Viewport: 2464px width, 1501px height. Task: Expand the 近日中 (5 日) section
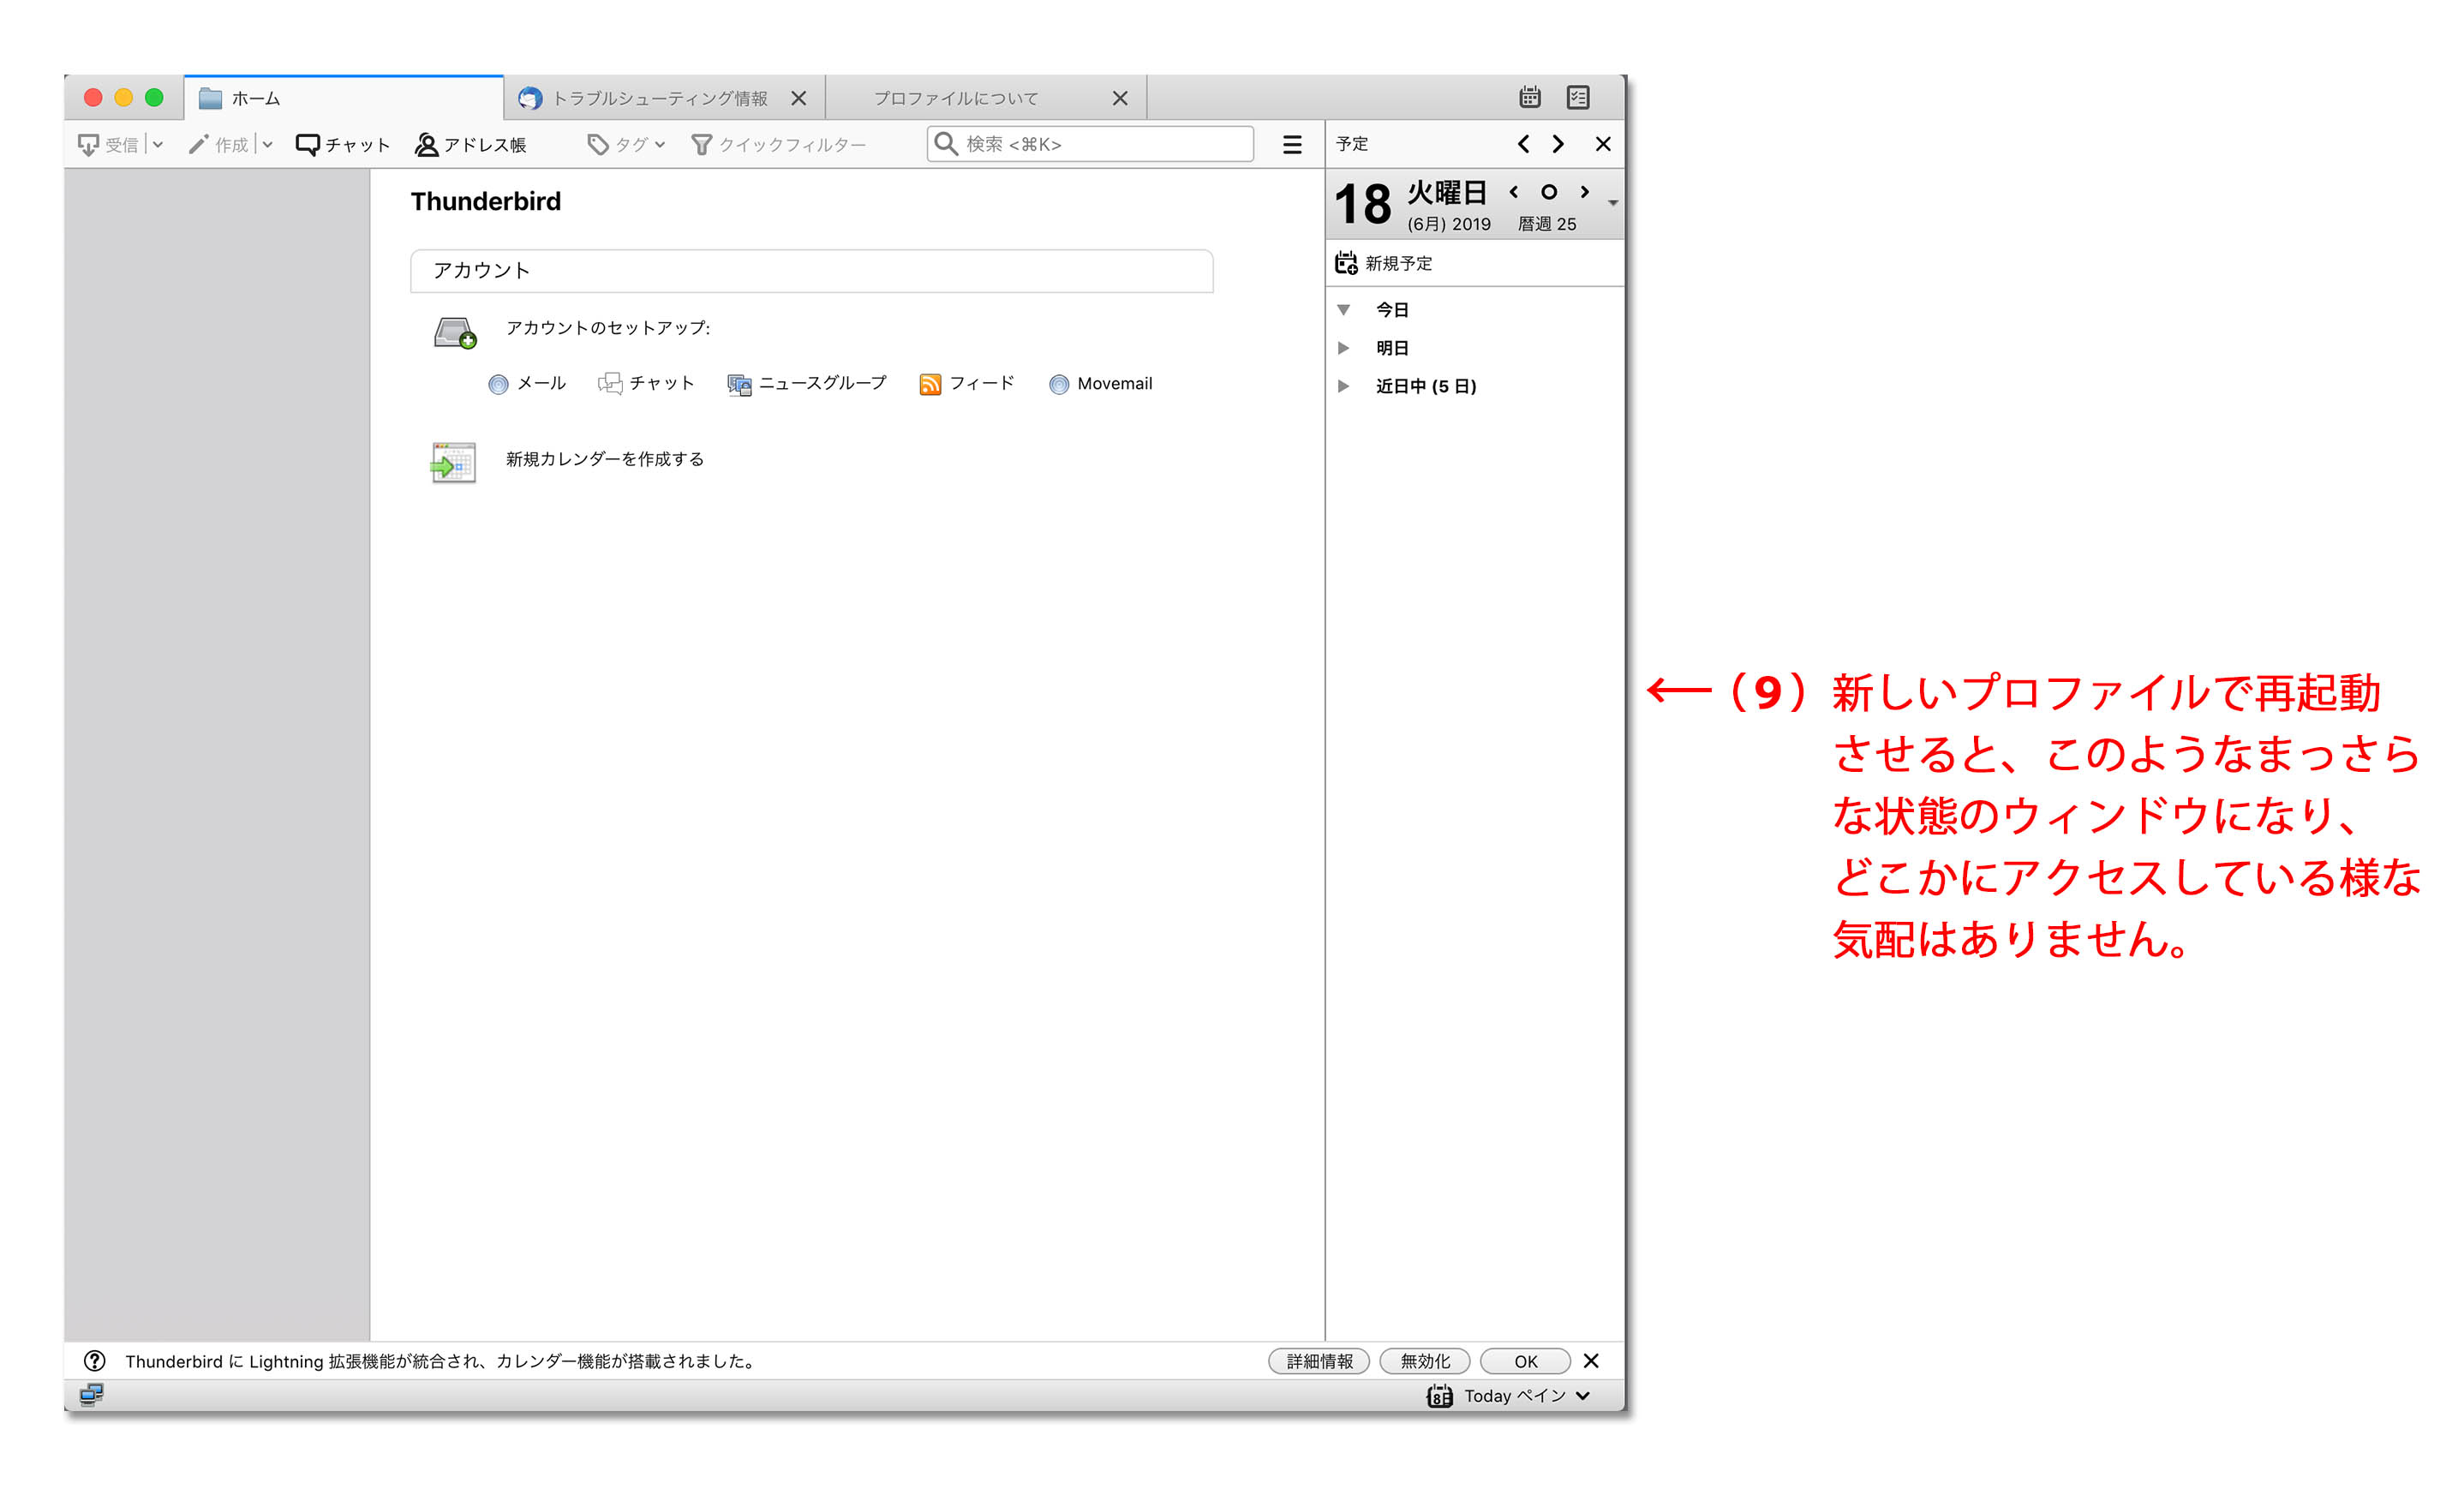coord(1344,386)
